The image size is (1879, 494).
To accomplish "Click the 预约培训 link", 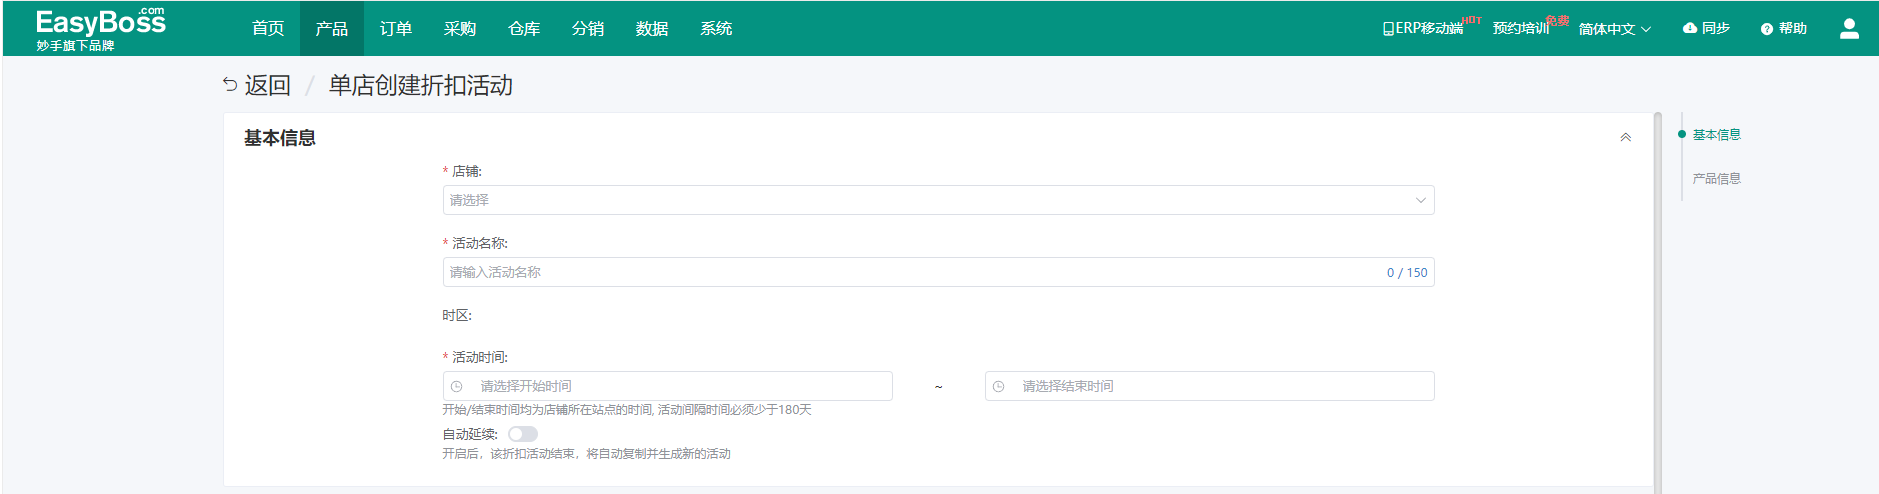I will point(1520,29).
